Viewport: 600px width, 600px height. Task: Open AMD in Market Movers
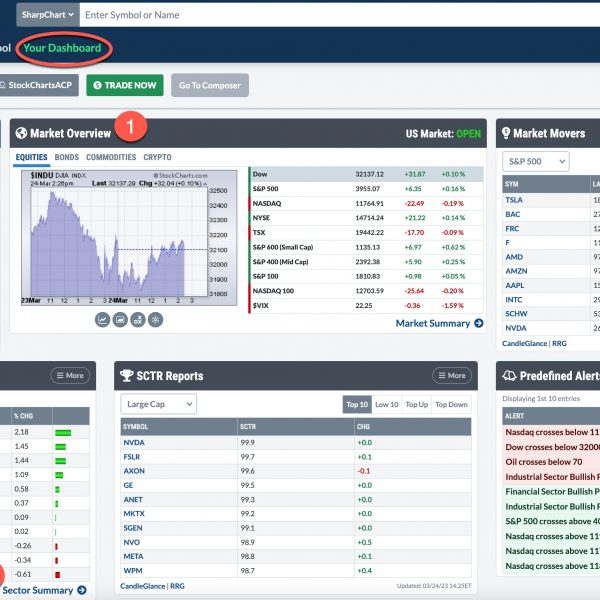[514, 257]
